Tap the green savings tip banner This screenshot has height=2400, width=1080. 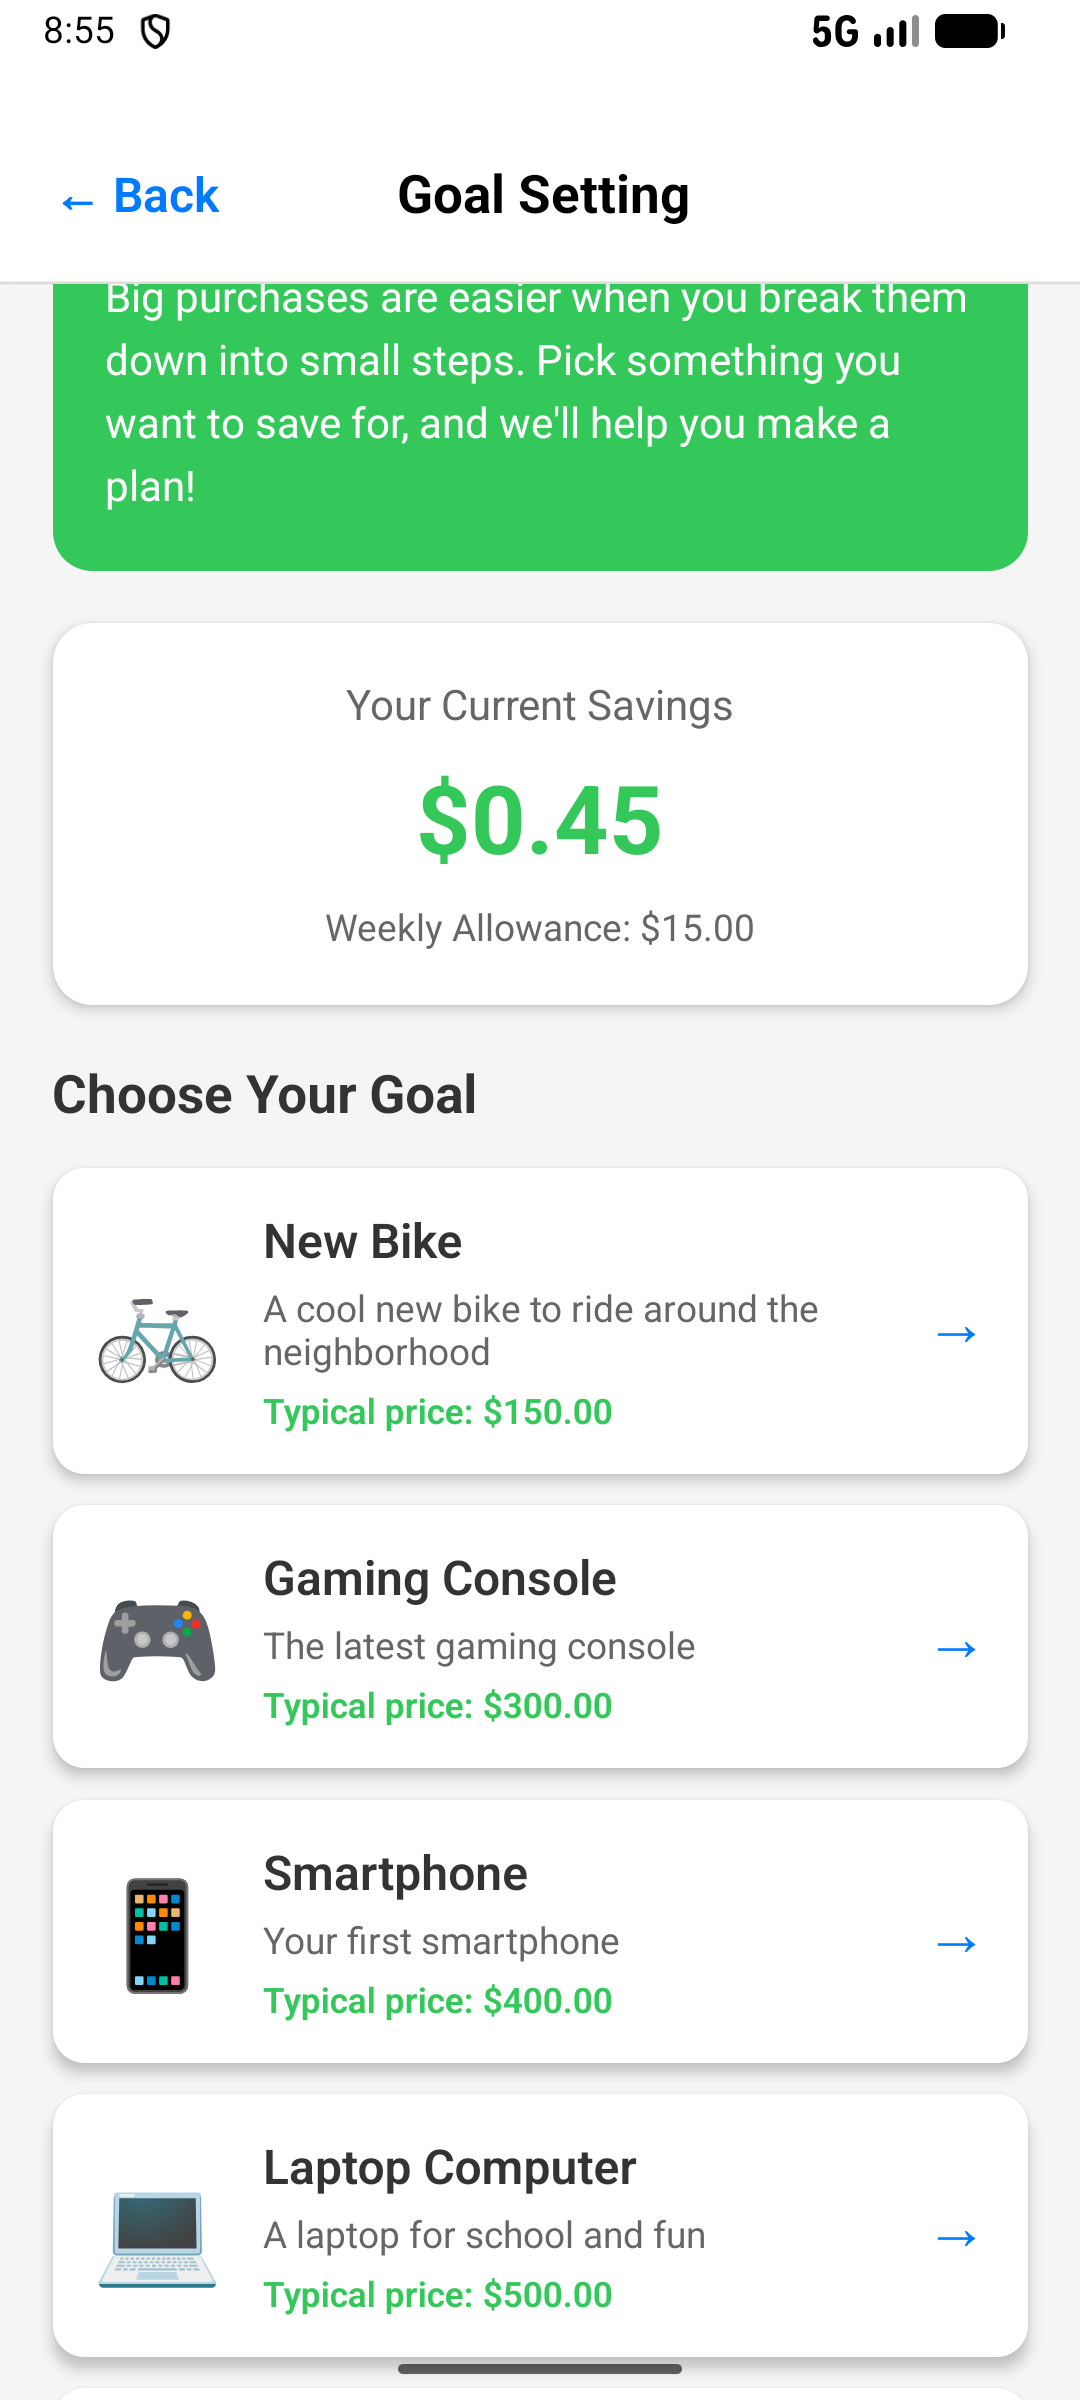click(x=540, y=420)
